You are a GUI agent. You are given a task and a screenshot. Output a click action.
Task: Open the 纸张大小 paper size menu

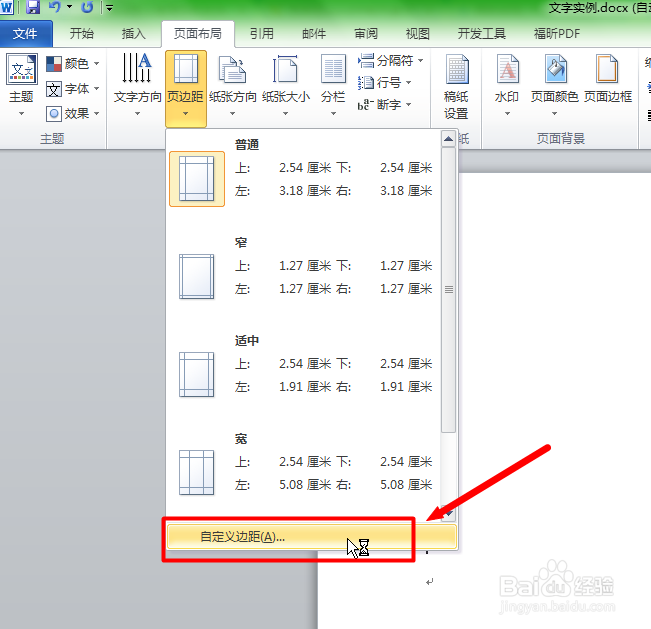click(x=286, y=85)
